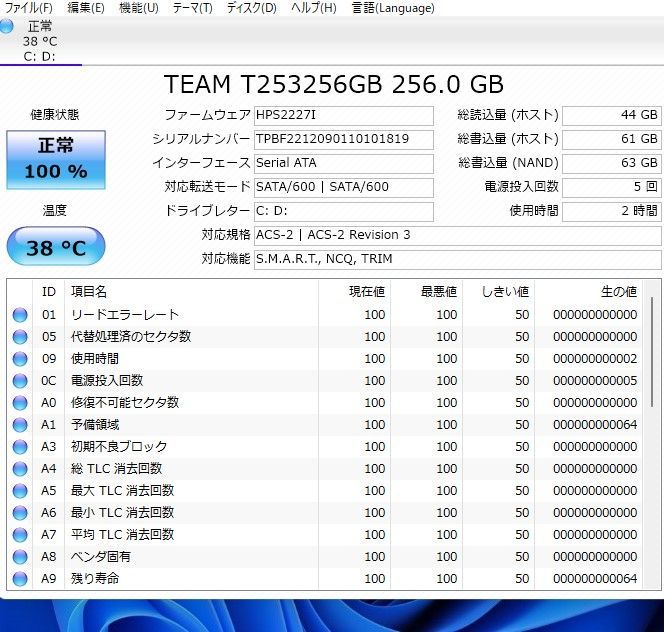
Task: Select the 使用時間 row in the SMART table
Action: [x=326, y=359]
